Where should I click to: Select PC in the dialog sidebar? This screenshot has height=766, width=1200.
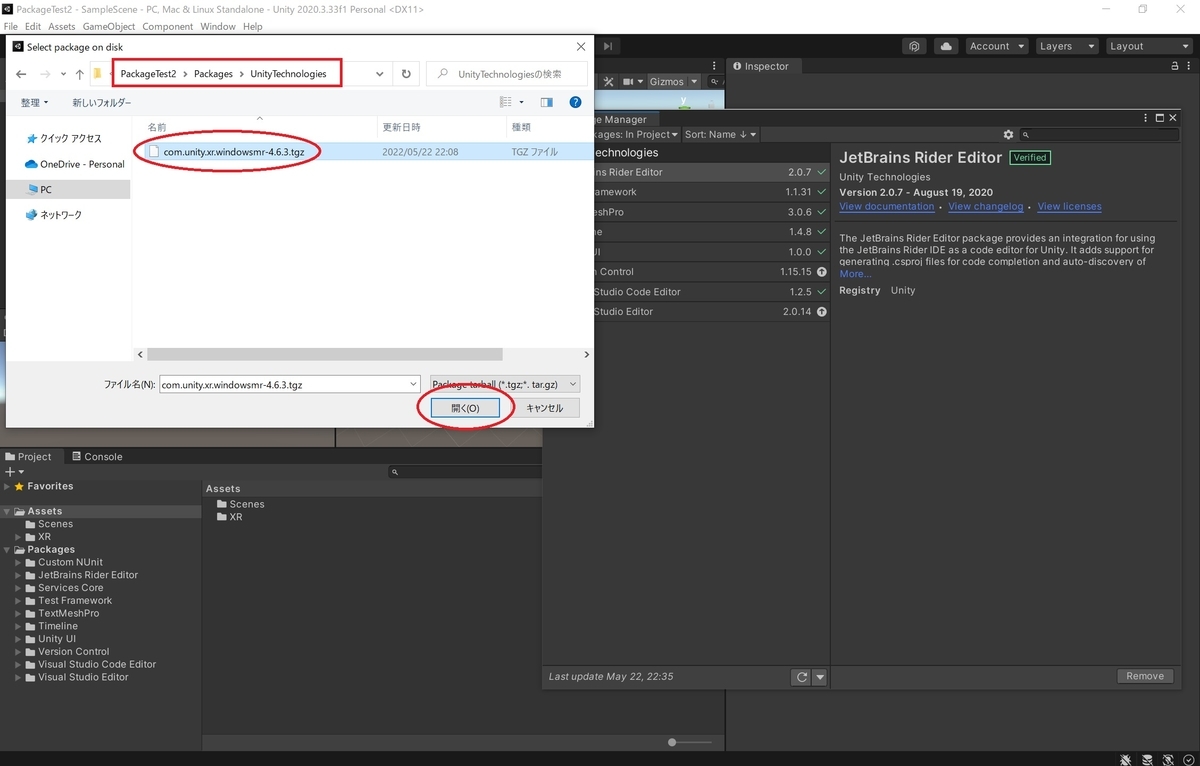[68, 189]
